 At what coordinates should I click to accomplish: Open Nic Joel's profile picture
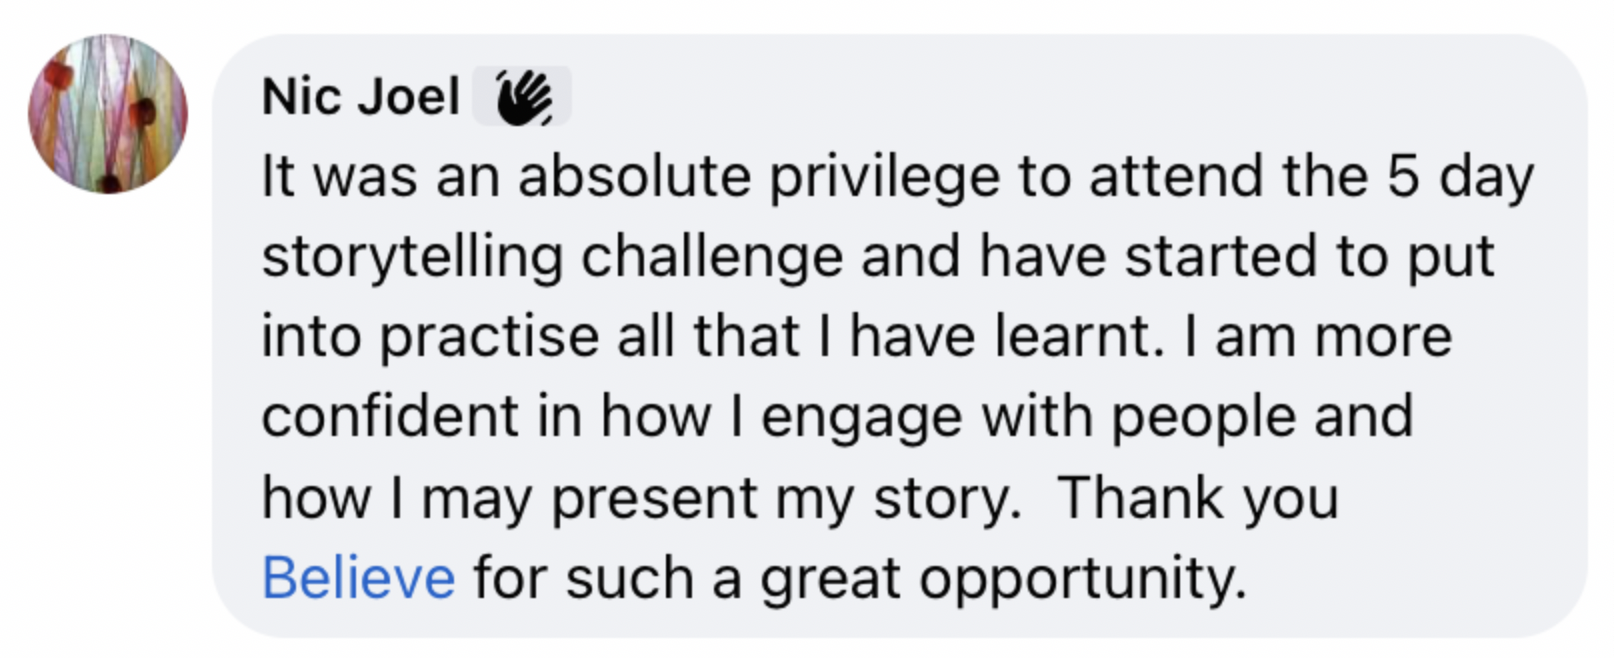coord(108,114)
